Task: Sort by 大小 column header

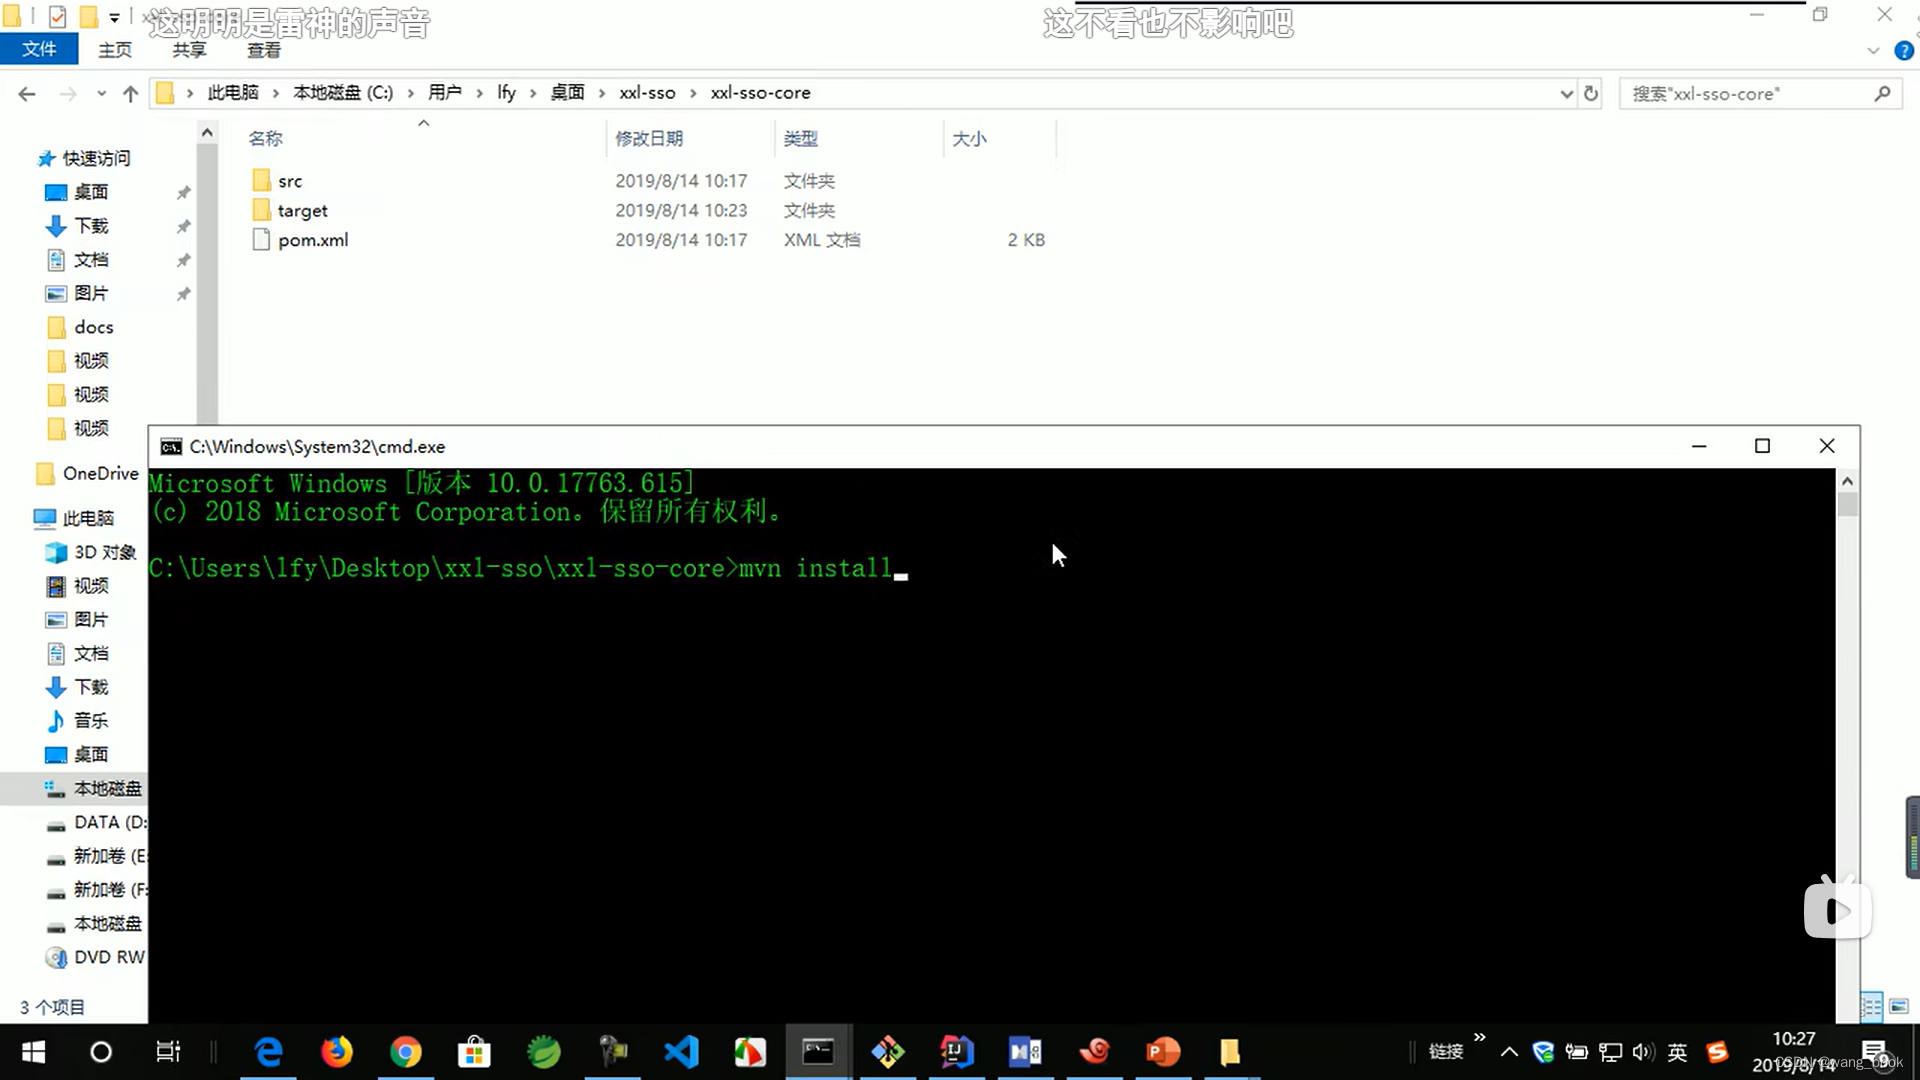Action: pyautogui.click(x=969, y=138)
